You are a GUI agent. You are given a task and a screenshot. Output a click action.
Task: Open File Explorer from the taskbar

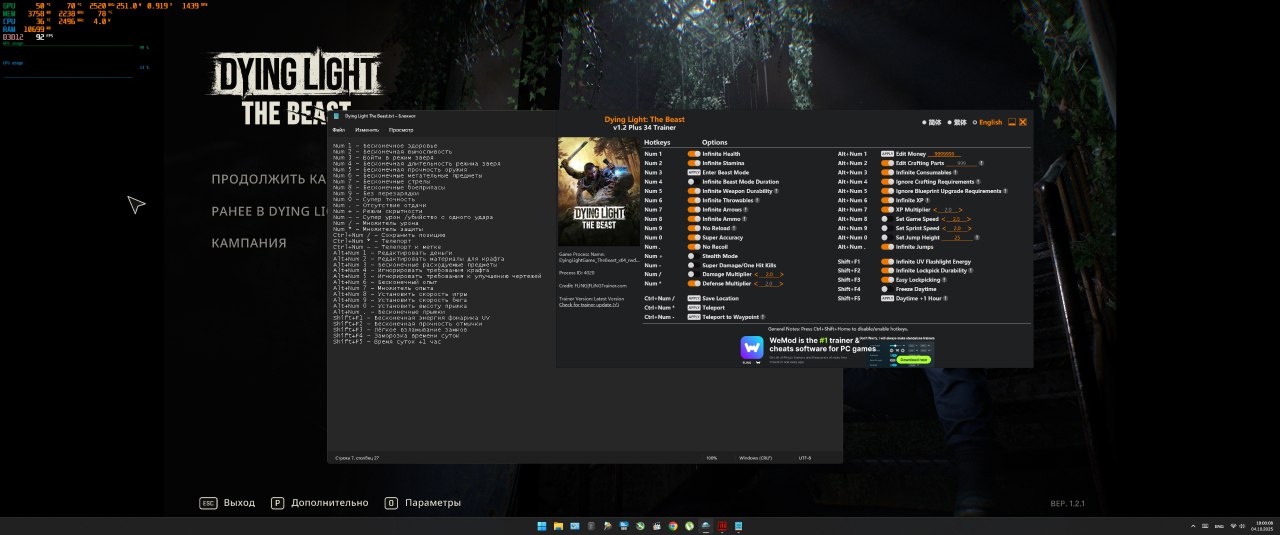click(558, 526)
